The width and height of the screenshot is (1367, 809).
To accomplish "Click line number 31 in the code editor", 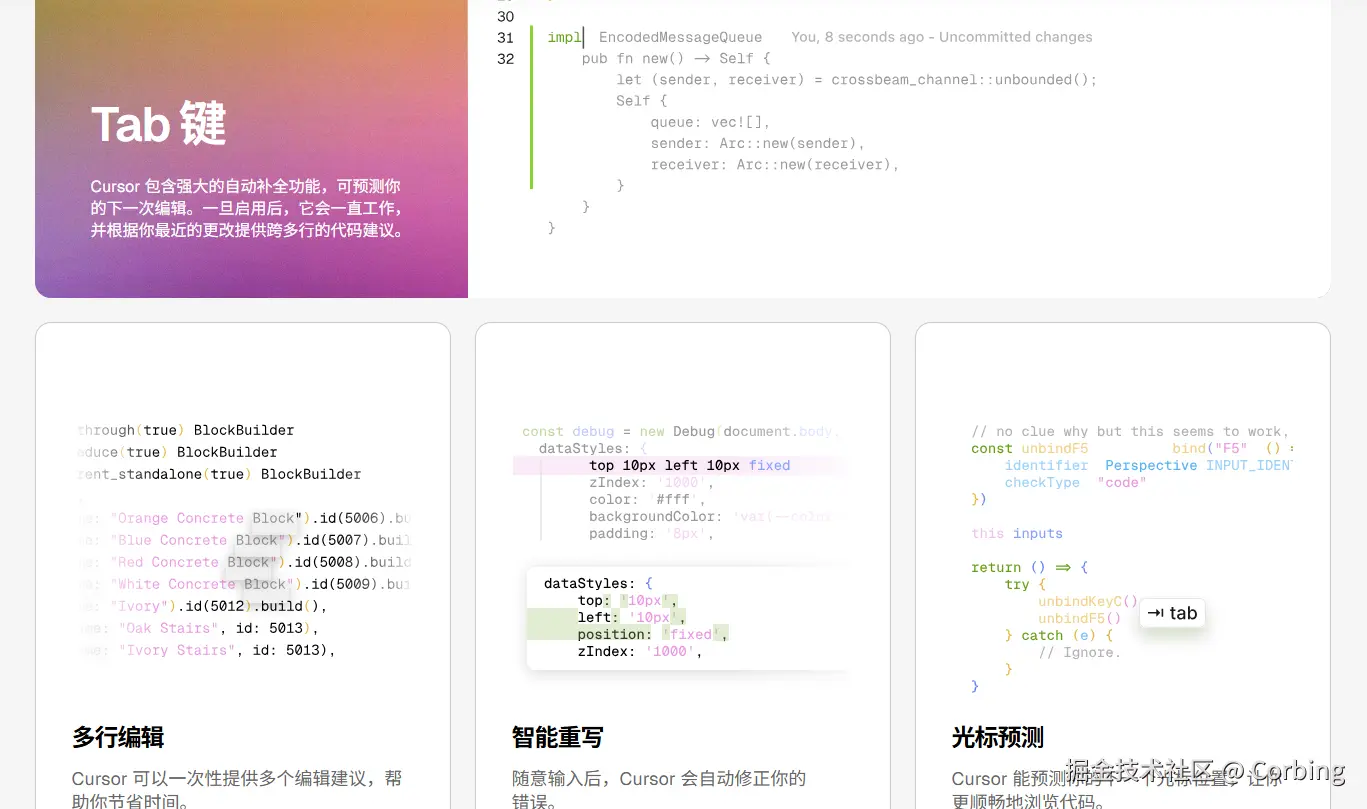I will [505, 37].
